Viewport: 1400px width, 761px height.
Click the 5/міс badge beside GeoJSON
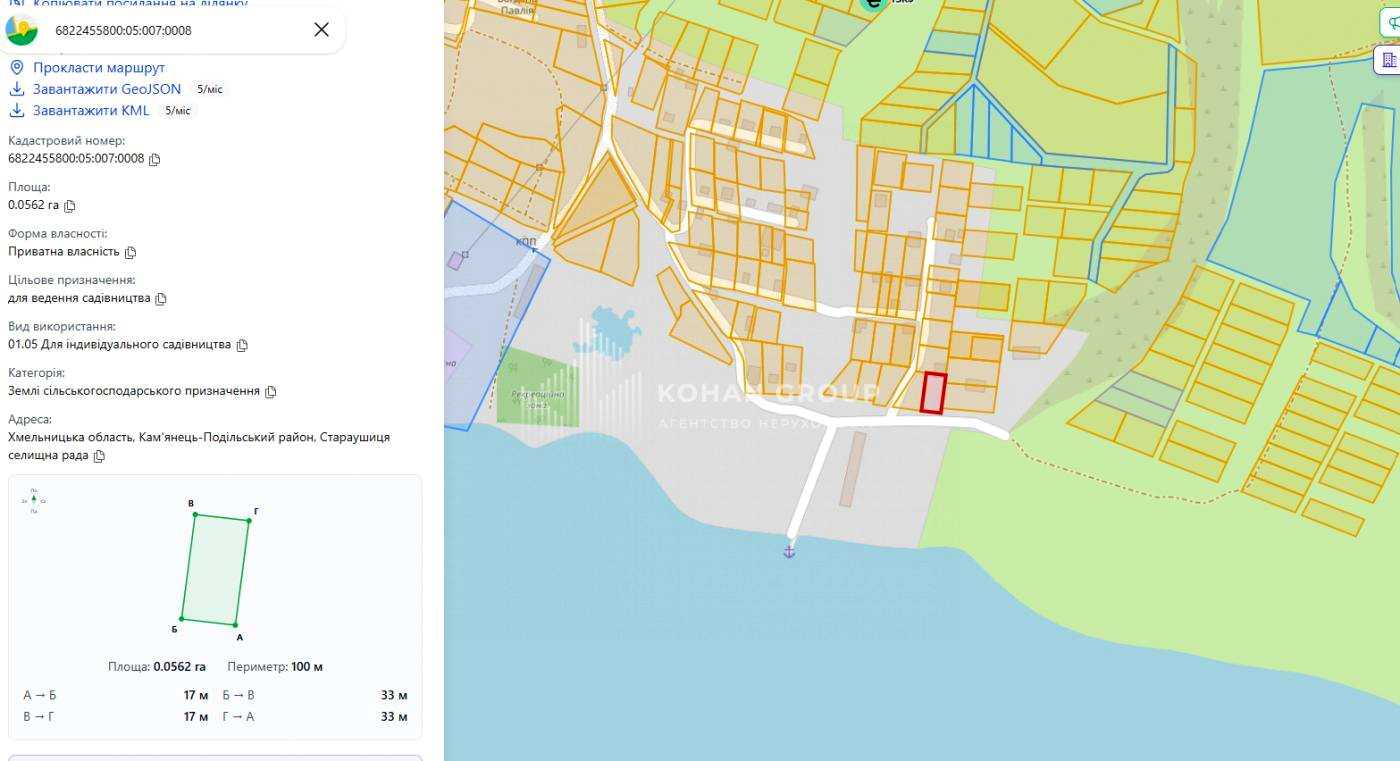tap(210, 89)
